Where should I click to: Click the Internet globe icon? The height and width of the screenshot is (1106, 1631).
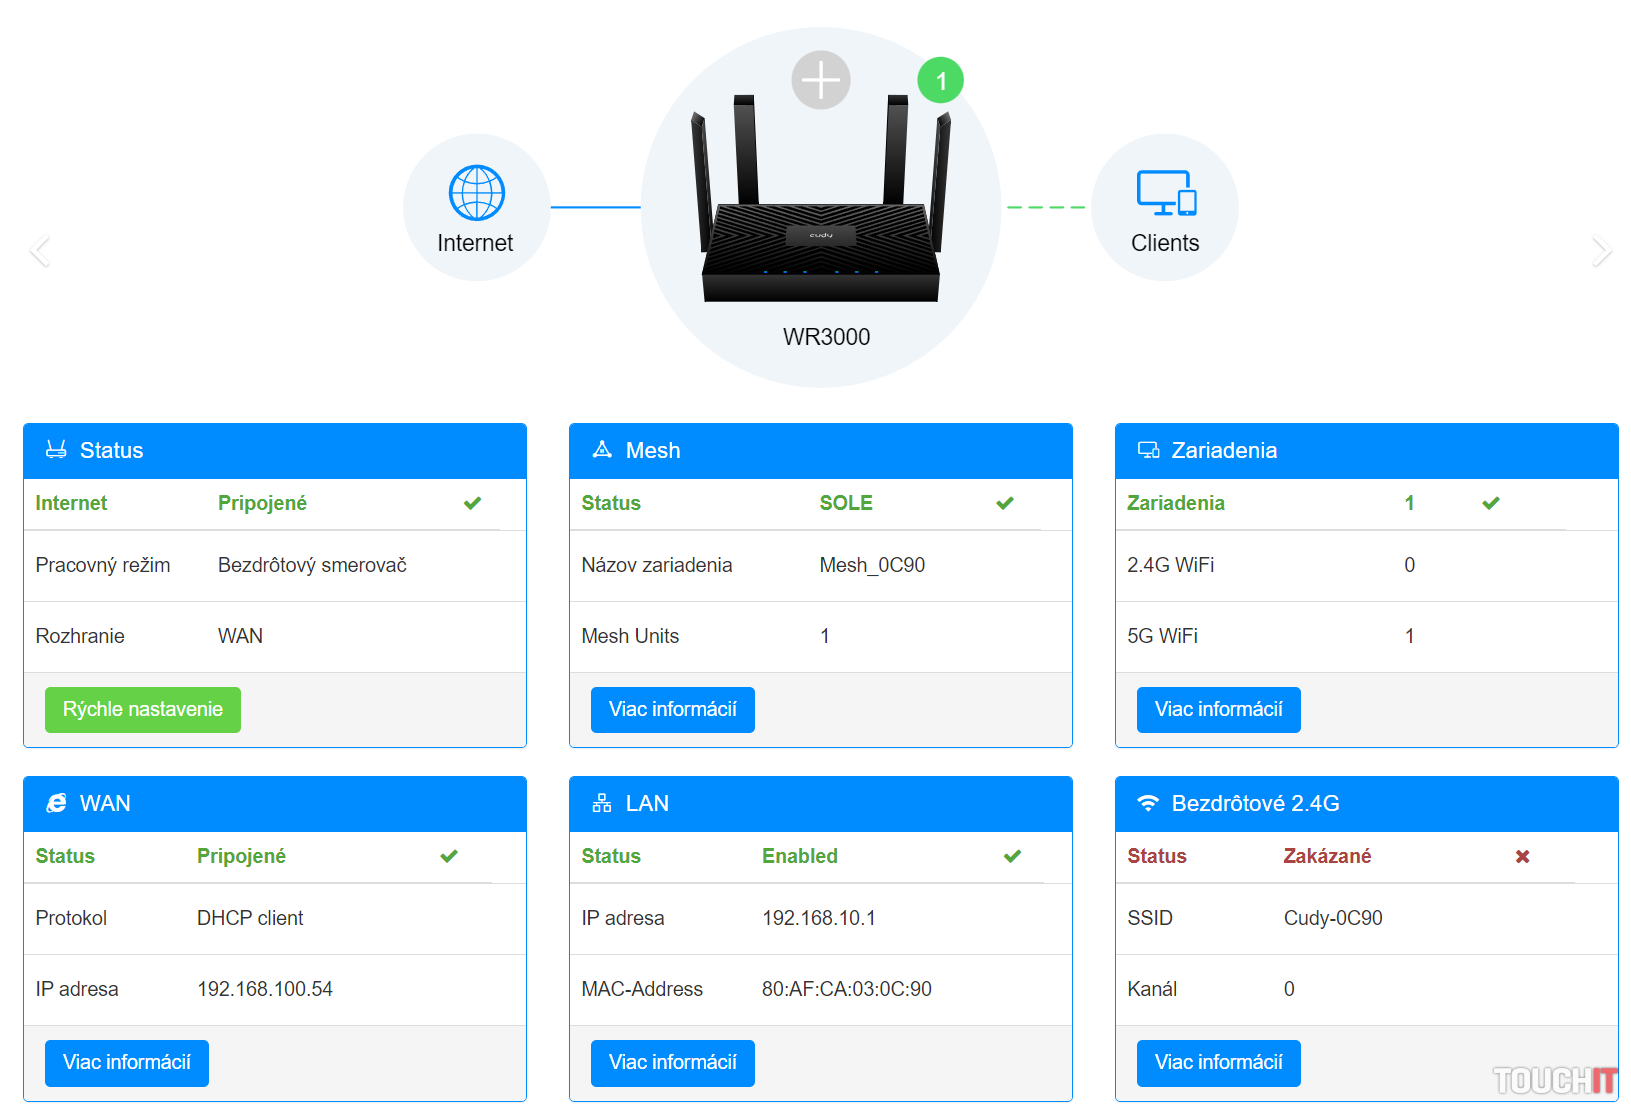[x=476, y=193]
